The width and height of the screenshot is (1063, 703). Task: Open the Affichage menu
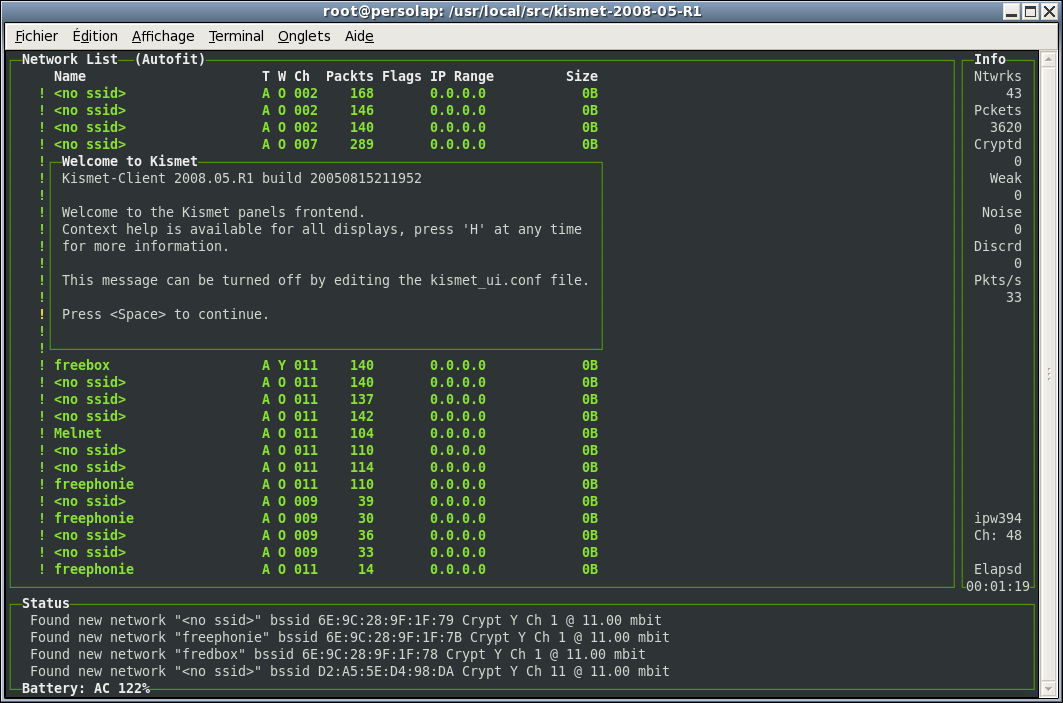tap(163, 36)
